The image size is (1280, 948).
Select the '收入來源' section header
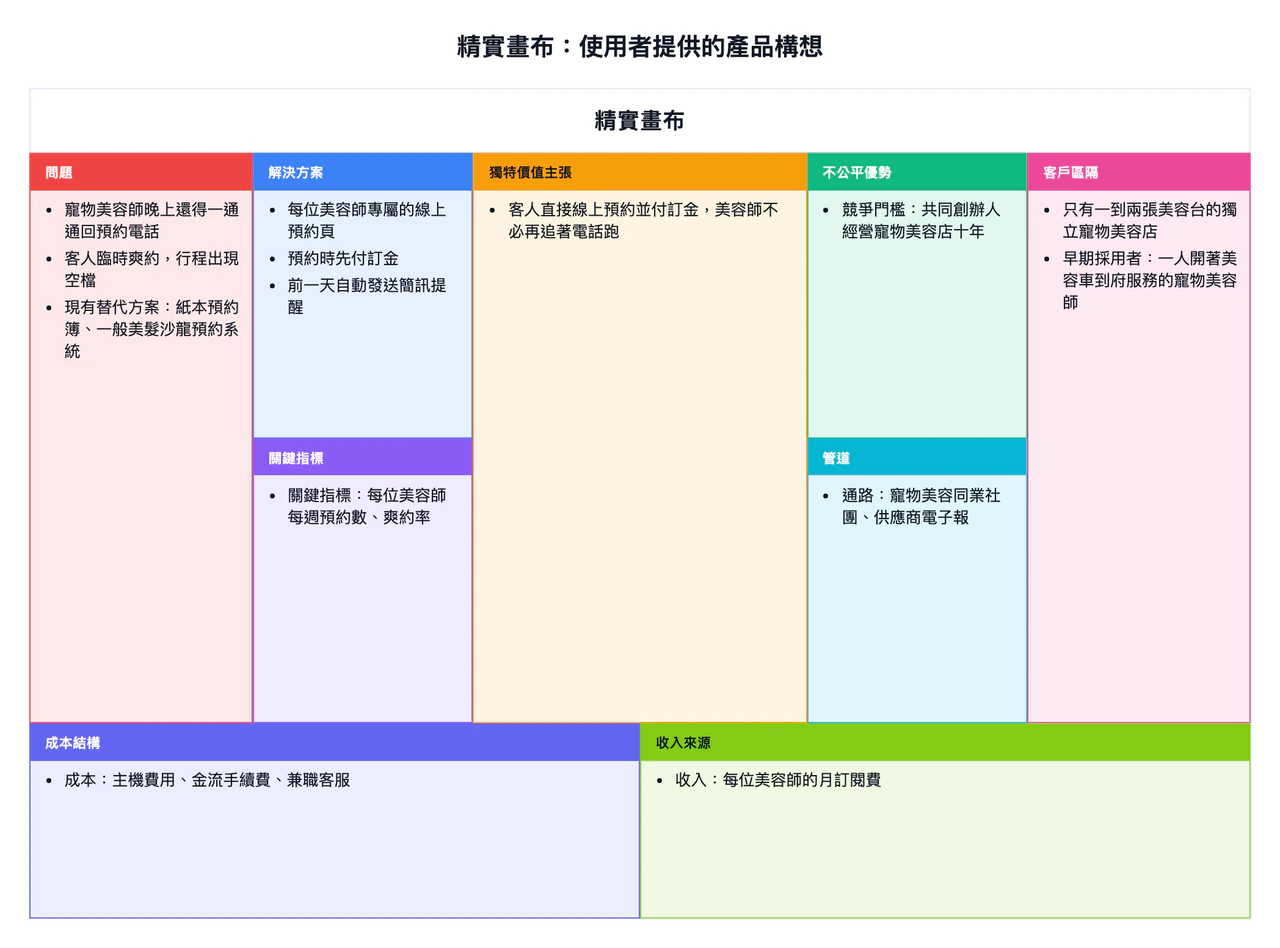point(945,743)
